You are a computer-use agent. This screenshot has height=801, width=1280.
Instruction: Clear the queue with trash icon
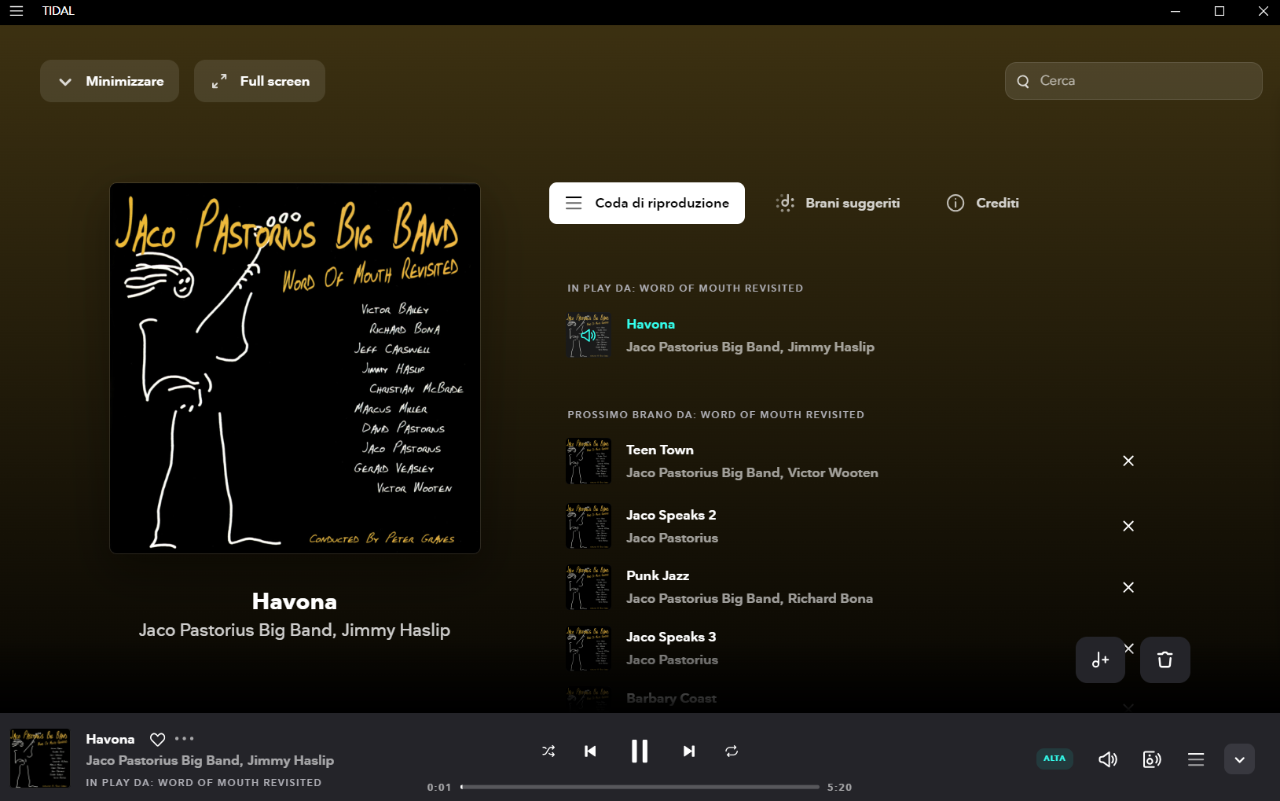(x=1165, y=660)
